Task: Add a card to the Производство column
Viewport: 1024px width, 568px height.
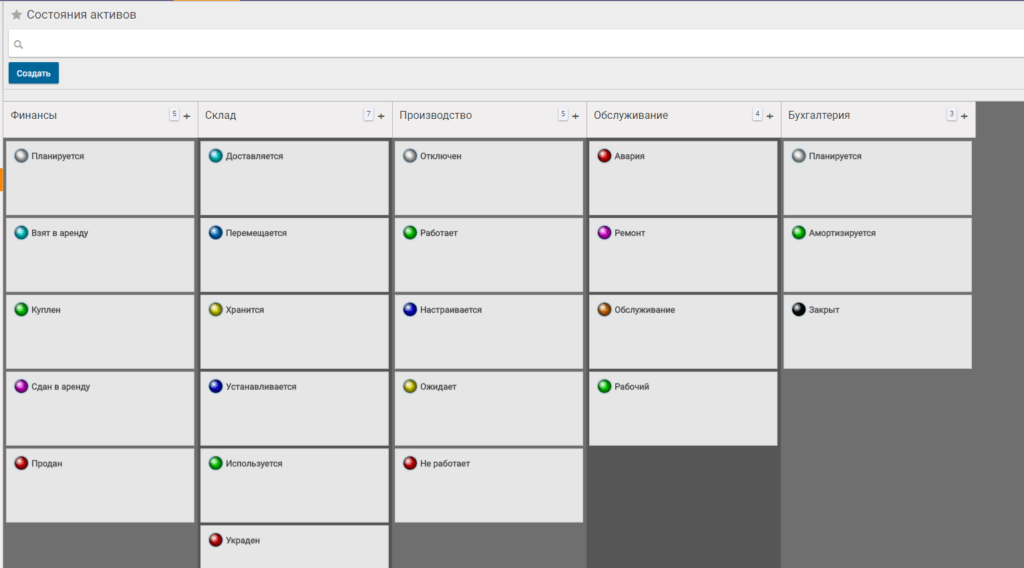Action: coord(575,116)
